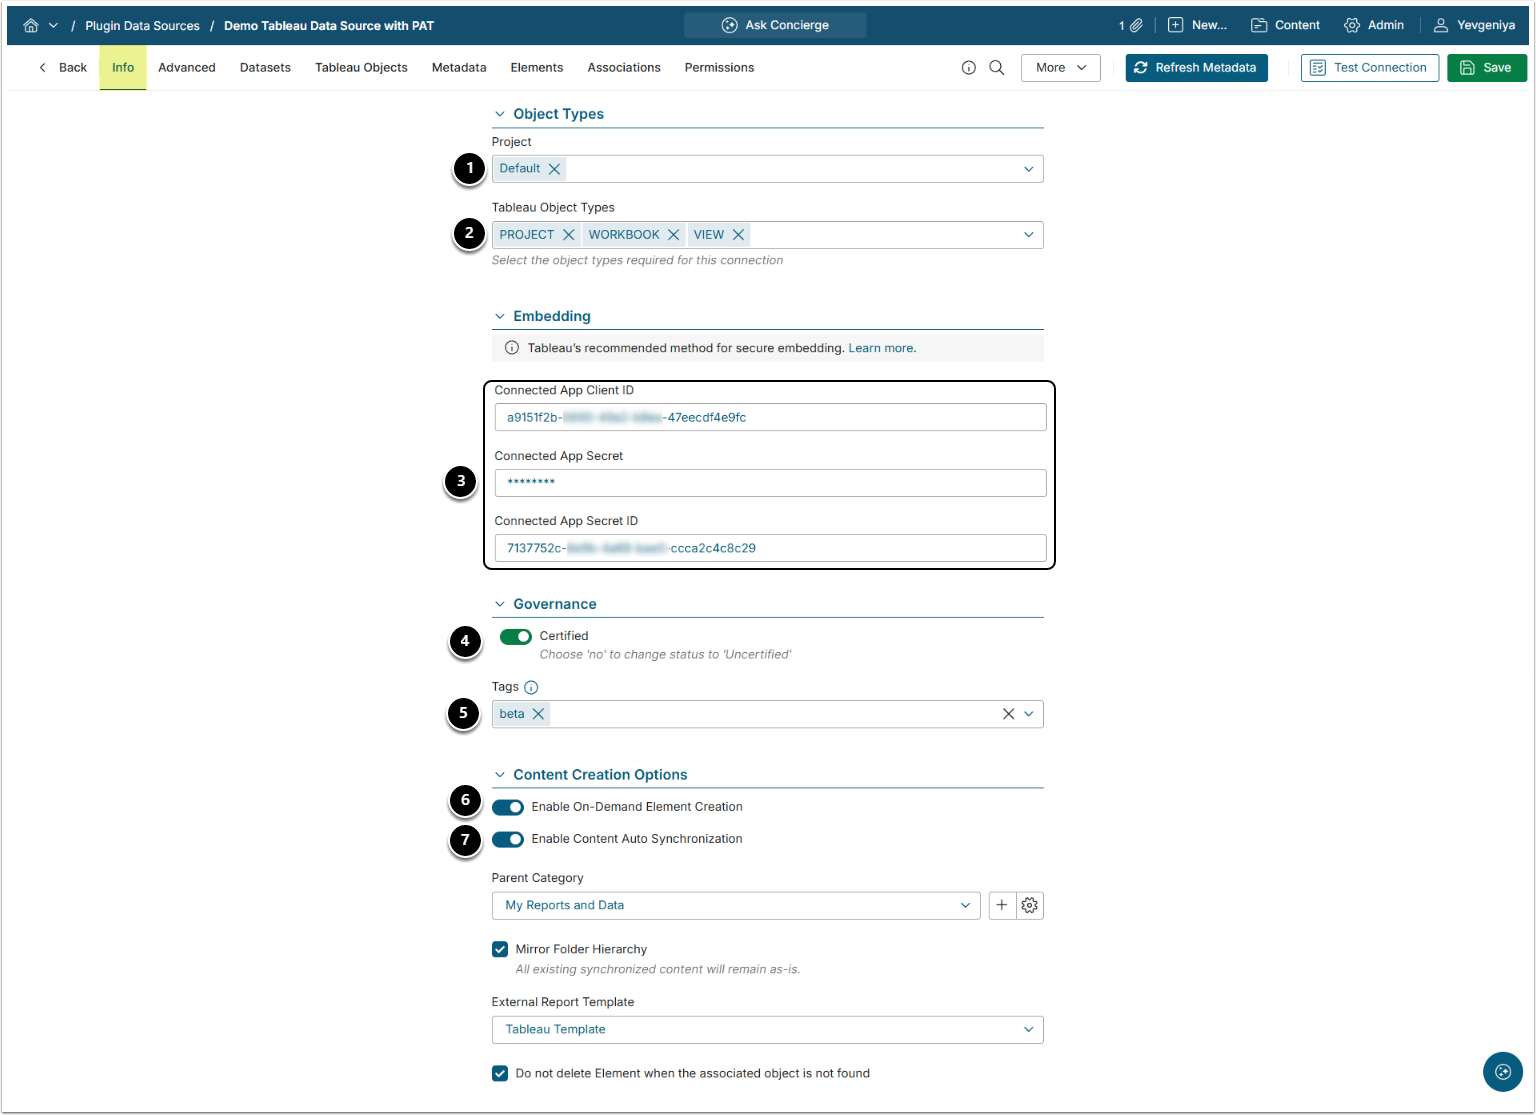This screenshot has width=1536, height=1115.
Task: Collapse the Object Types section
Action: click(x=500, y=114)
